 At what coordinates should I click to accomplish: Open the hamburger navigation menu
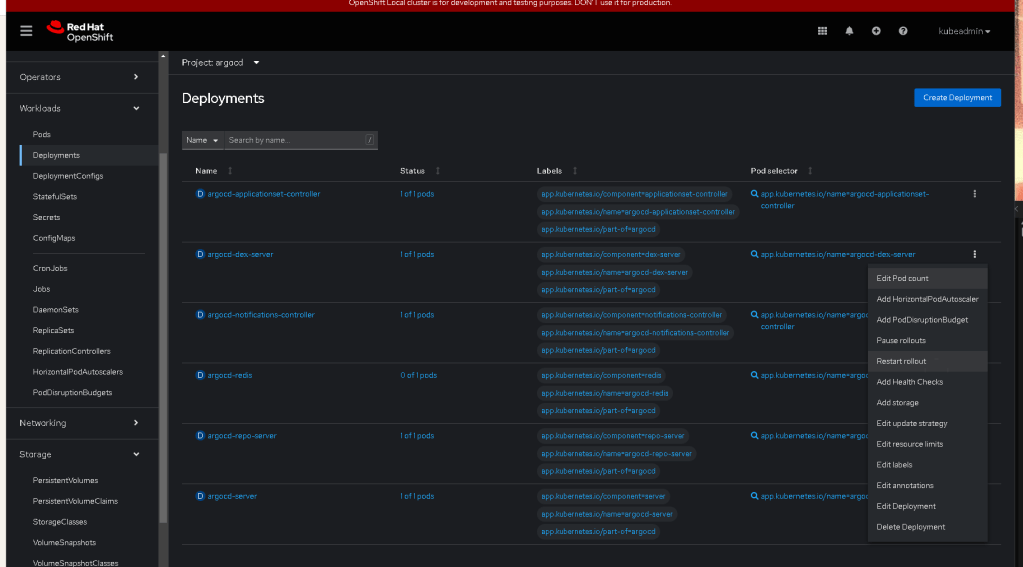26,31
